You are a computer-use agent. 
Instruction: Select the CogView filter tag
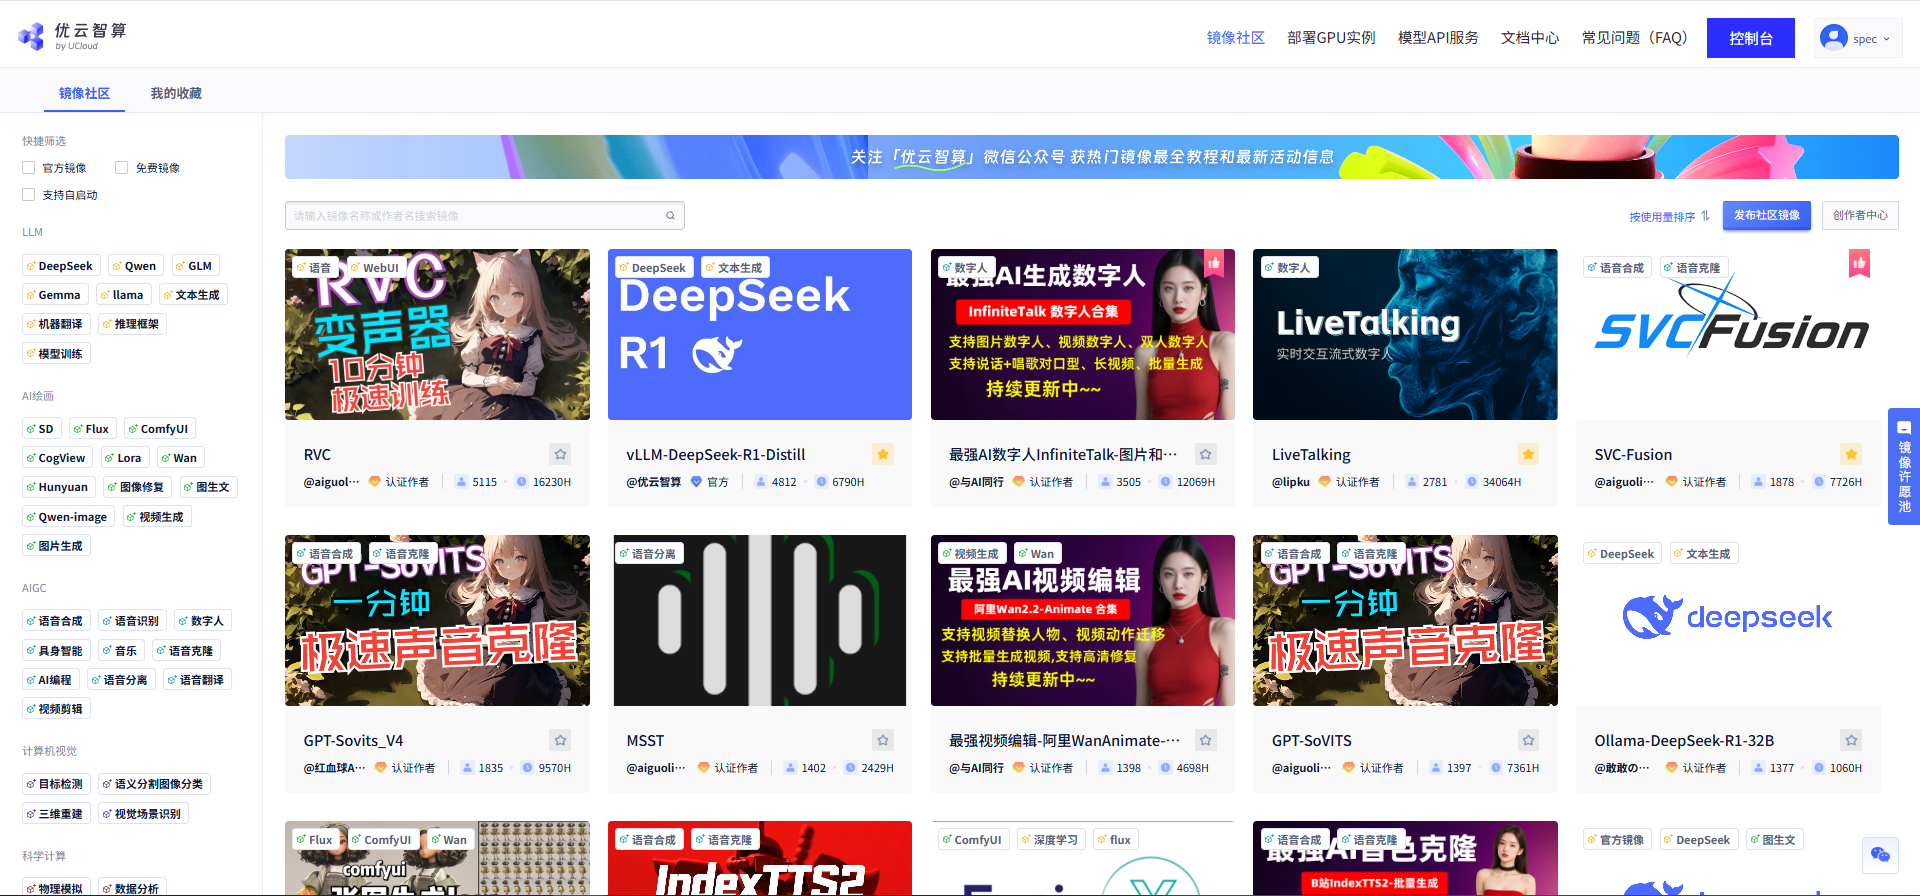pyautogui.click(x=57, y=458)
